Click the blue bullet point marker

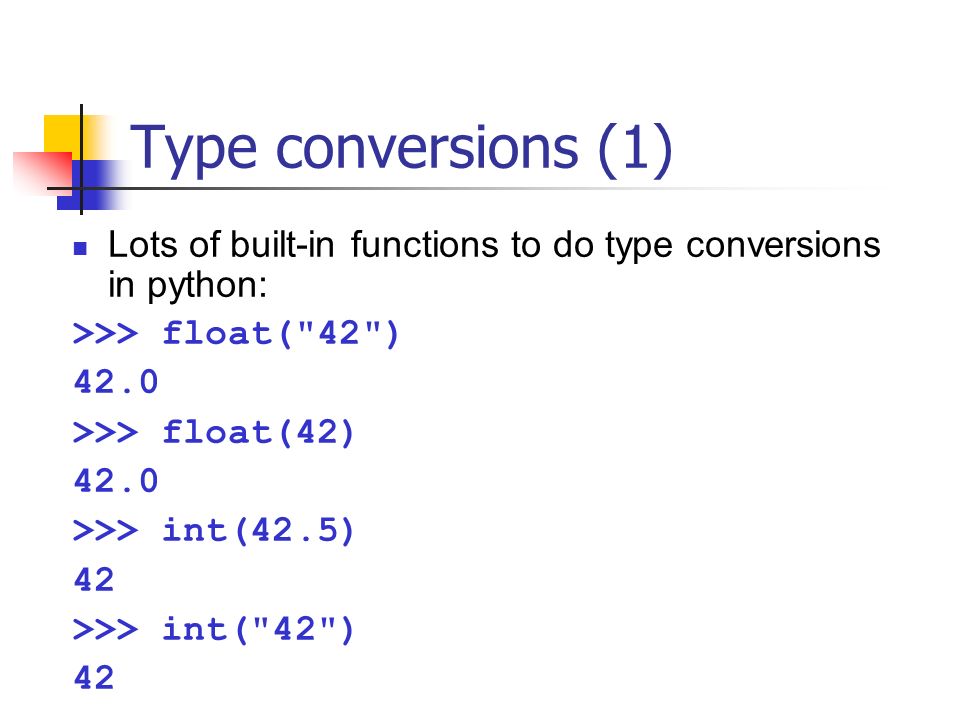click(80, 248)
